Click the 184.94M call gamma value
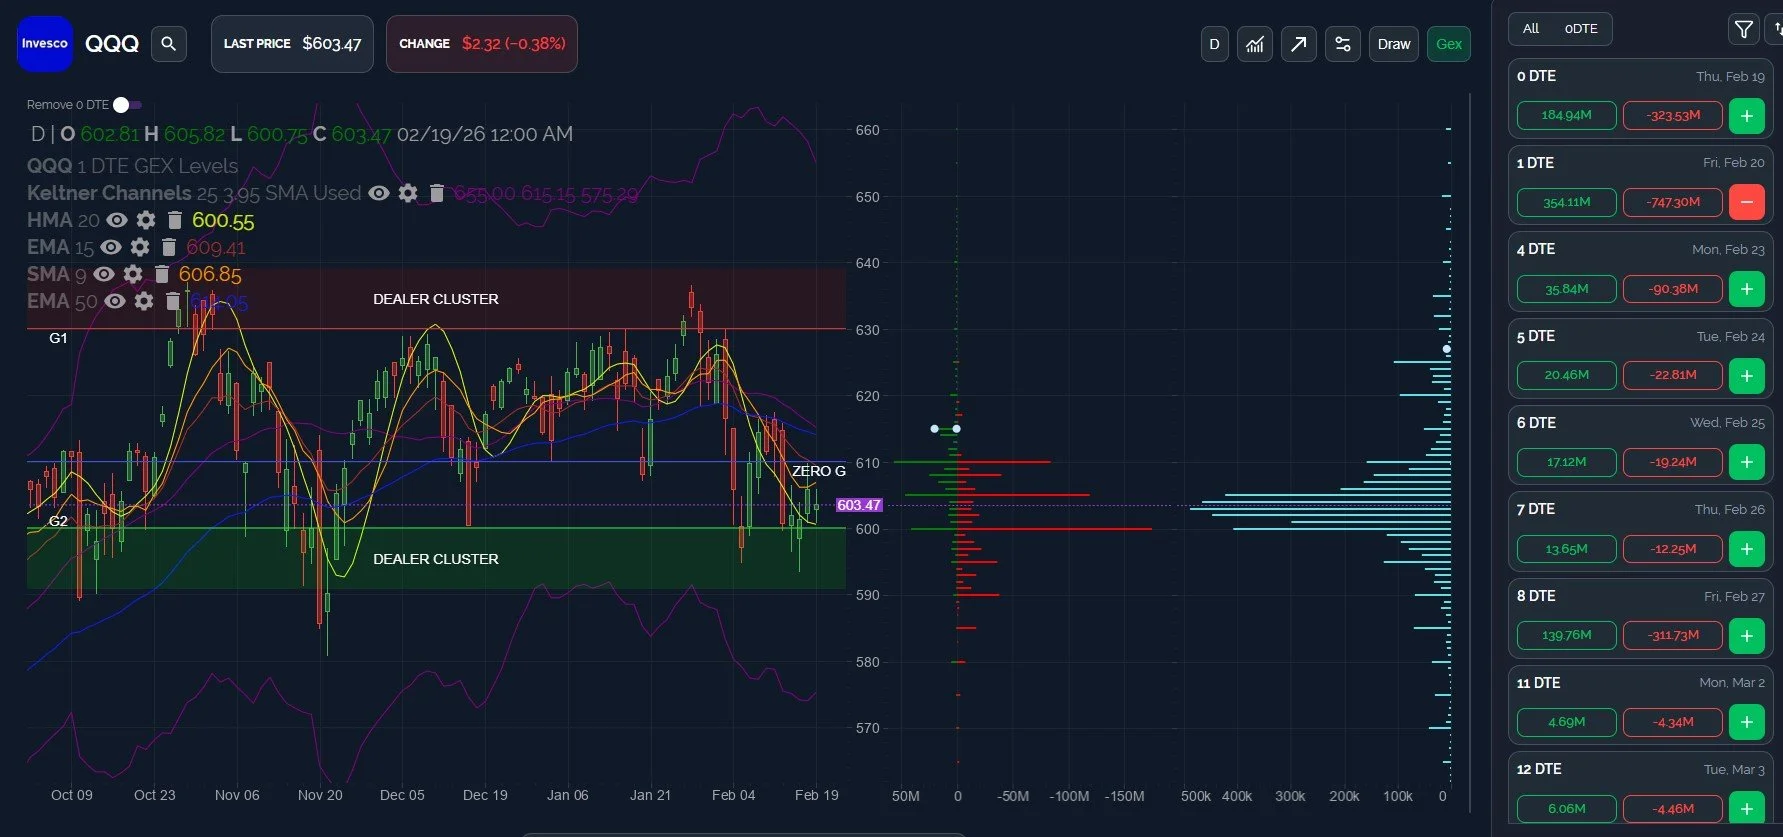 pyautogui.click(x=1566, y=115)
